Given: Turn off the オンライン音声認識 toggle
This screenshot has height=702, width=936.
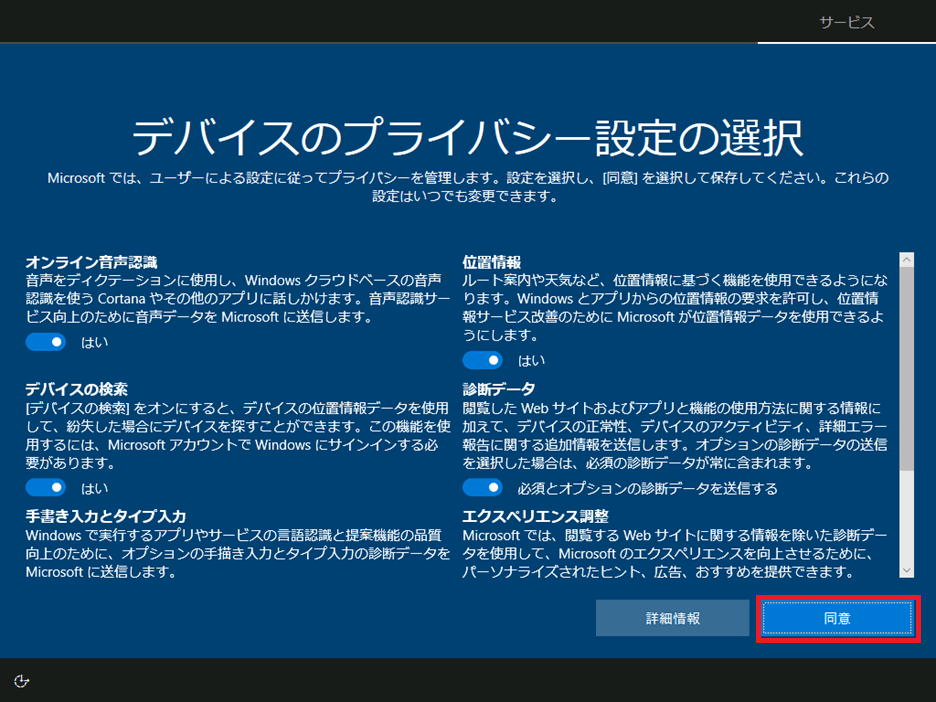Looking at the screenshot, I should (x=46, y=342).
